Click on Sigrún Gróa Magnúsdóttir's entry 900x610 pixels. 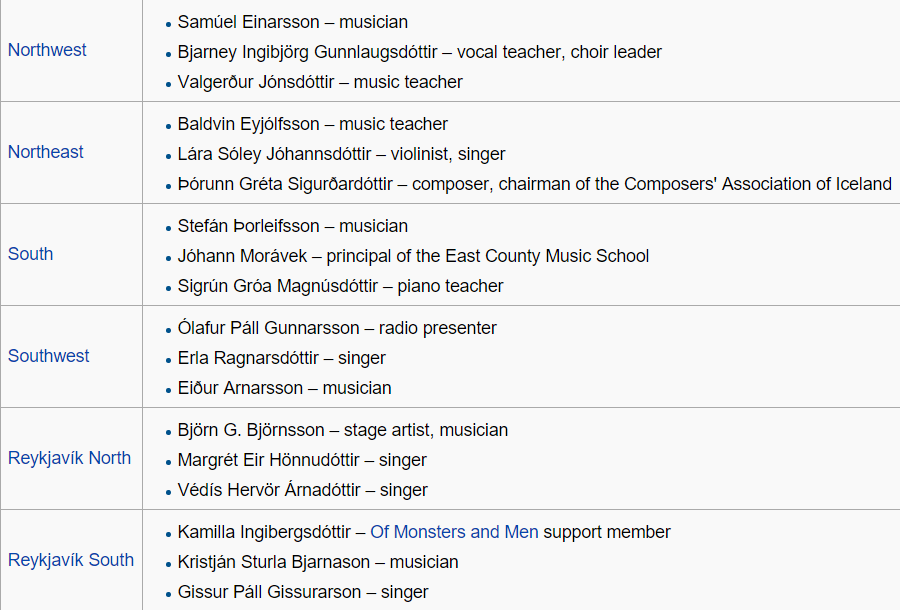278,286
